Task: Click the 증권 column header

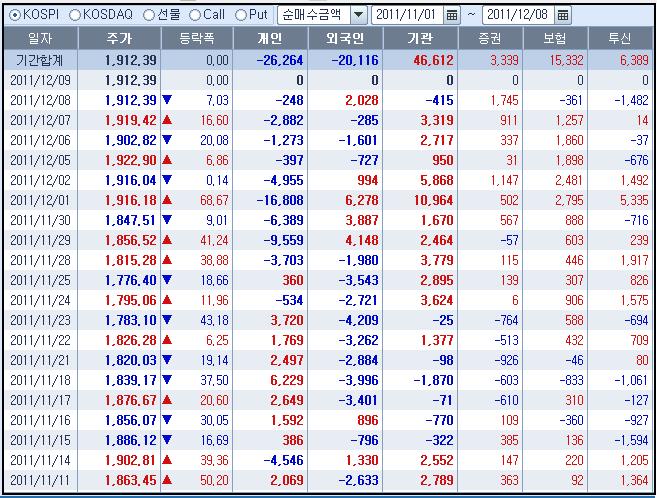Action: pos(491,39)
